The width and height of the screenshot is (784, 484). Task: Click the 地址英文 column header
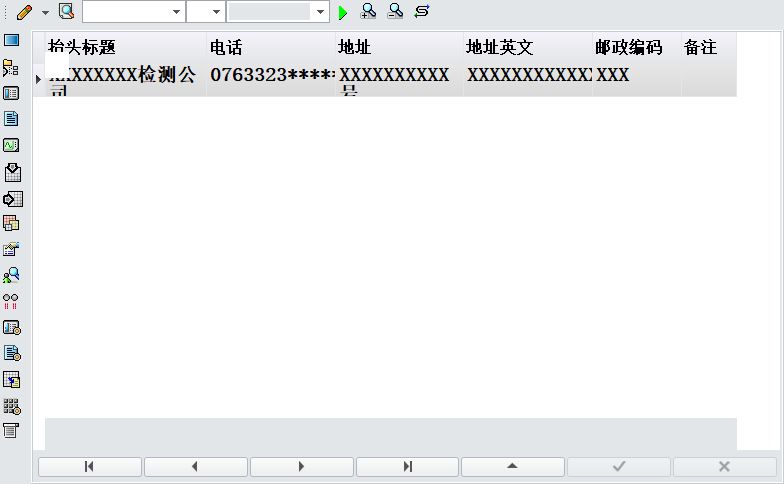pyautogui.click(x=528, y=47)
